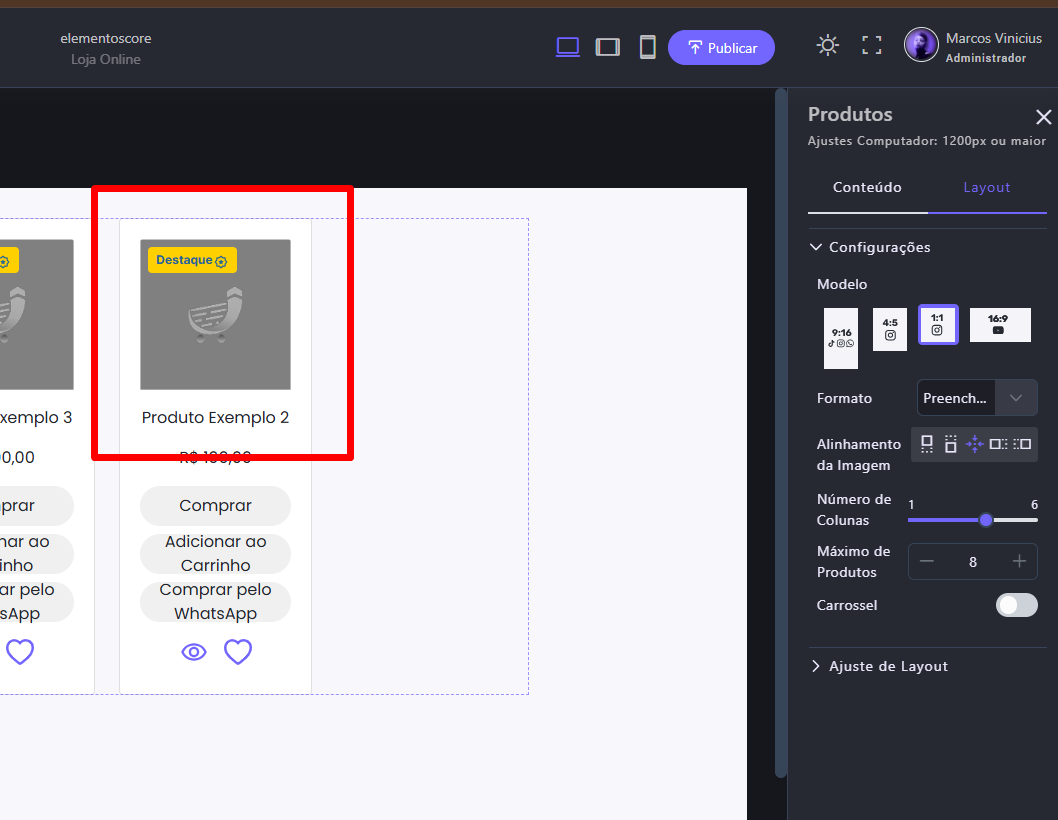Viewport: 1058px width, 820px height.
Task: Set image alignment to center
Action: coord(974,444)
